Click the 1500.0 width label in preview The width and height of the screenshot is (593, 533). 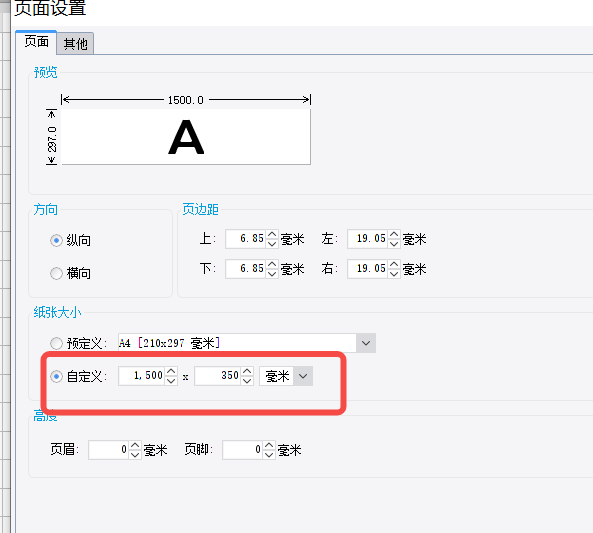pyautogui.click(x=186, y=100)
